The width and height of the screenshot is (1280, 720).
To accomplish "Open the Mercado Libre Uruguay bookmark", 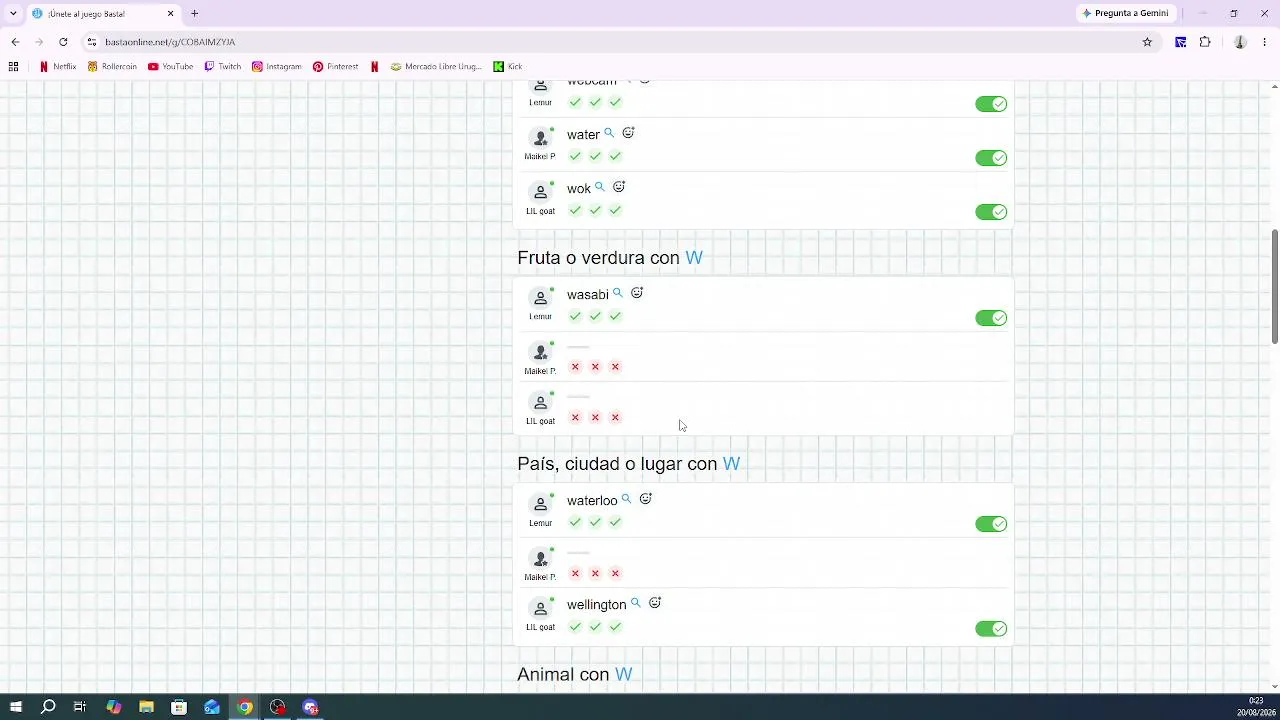I will coord(436,67).
